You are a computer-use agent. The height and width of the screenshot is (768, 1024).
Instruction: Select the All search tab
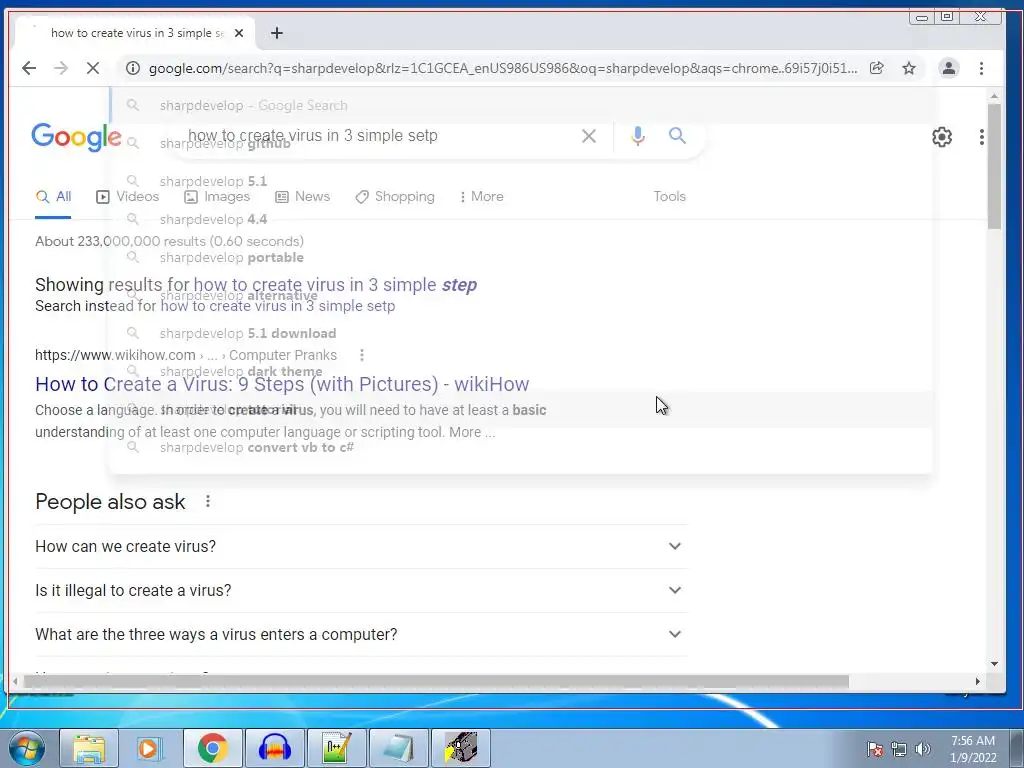[x=54, y=197]
